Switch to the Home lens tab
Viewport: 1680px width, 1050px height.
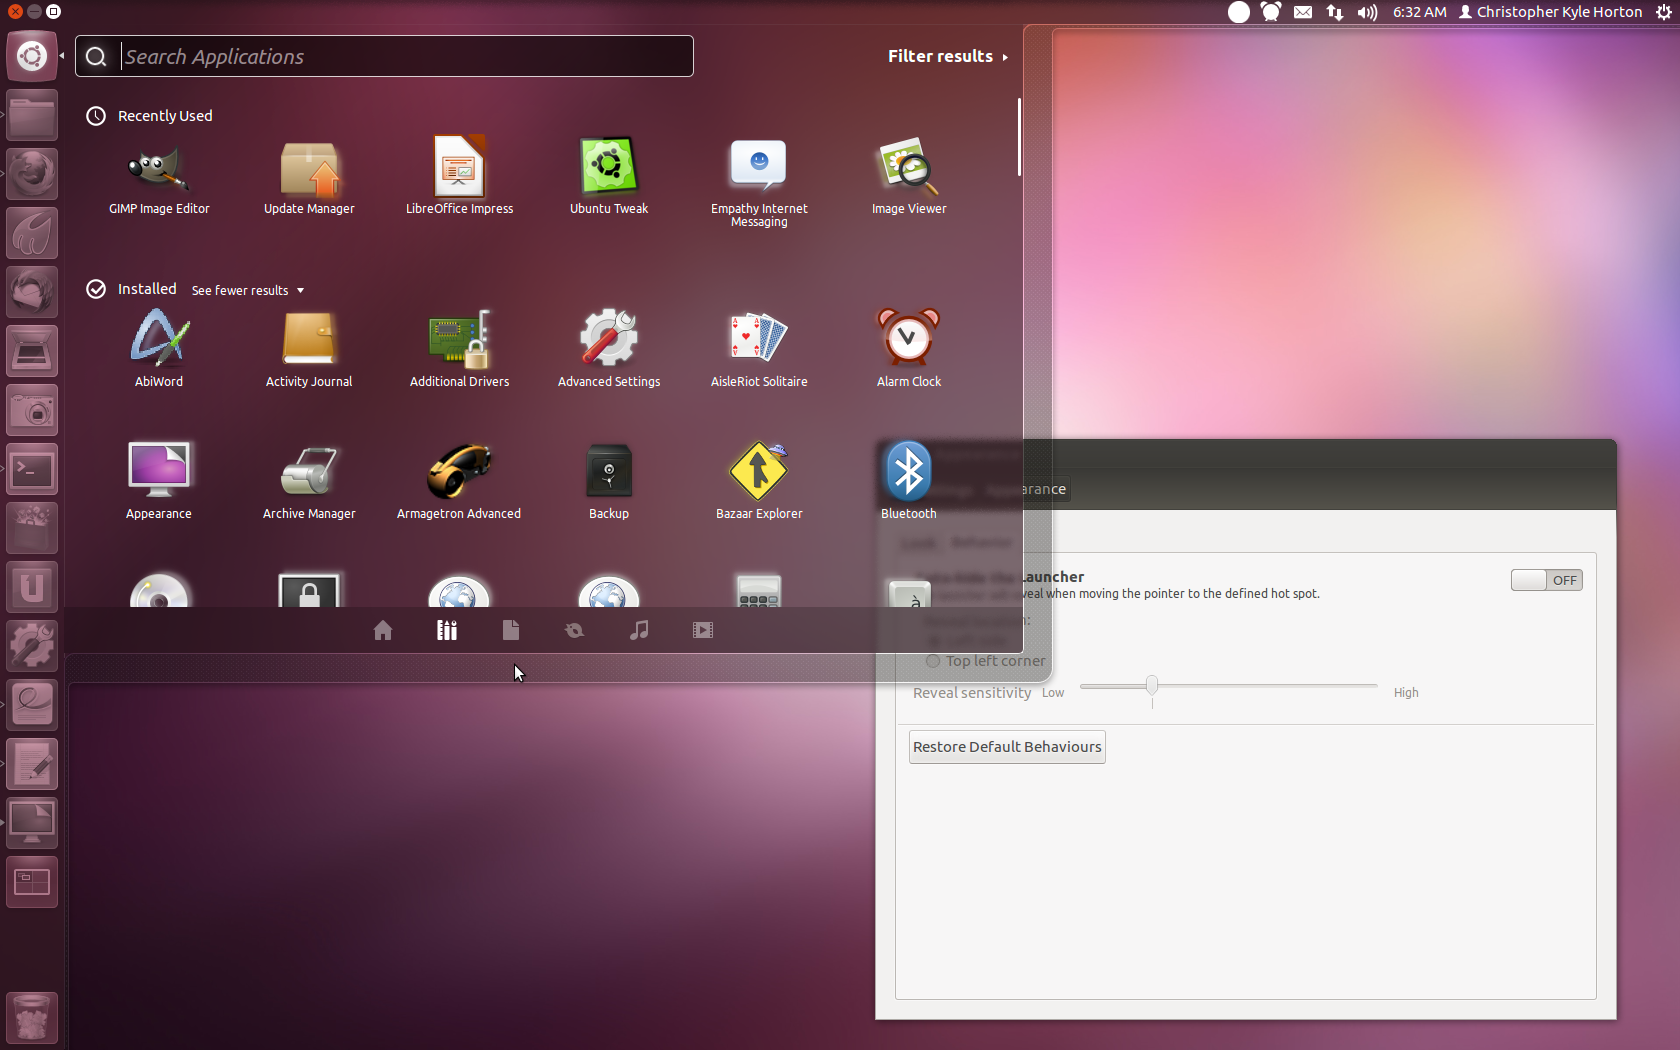pos(382,630)
